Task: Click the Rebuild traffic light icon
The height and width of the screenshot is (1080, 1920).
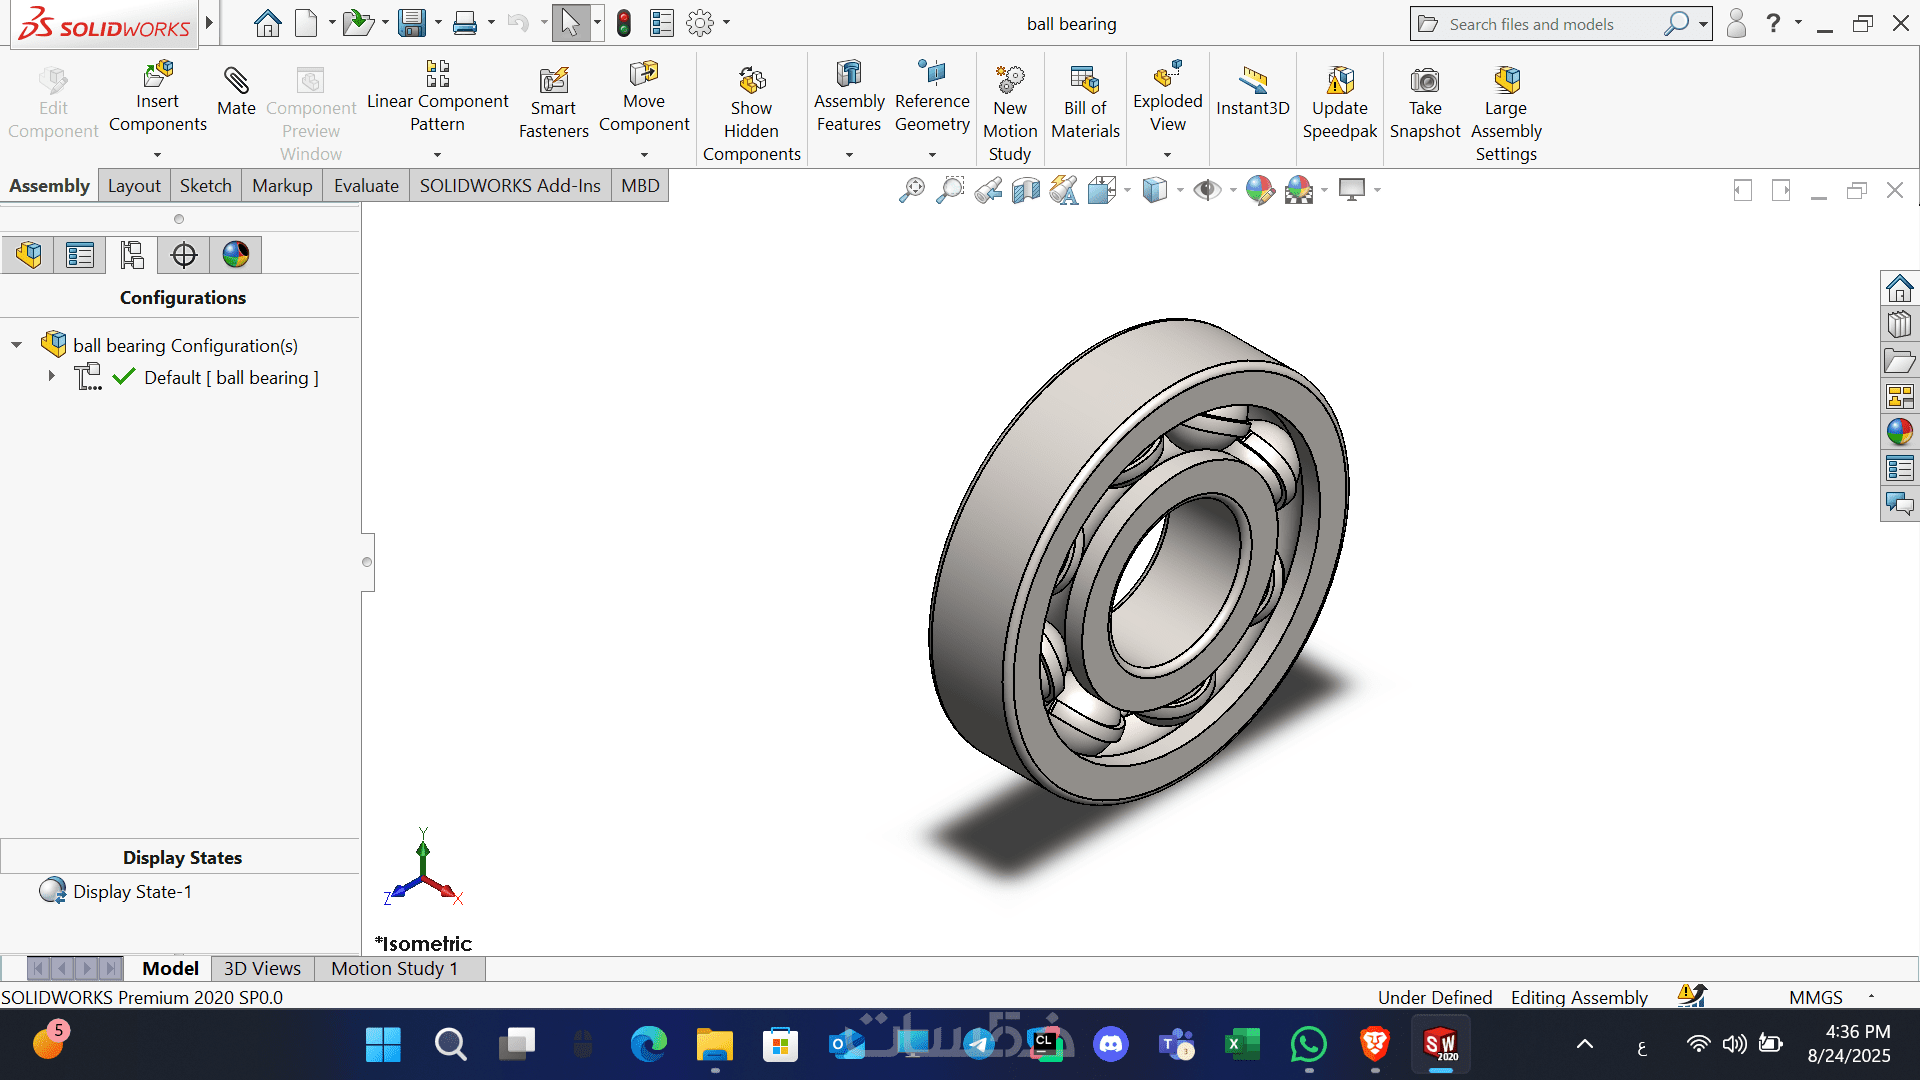Action: click(x=624, y=23)
